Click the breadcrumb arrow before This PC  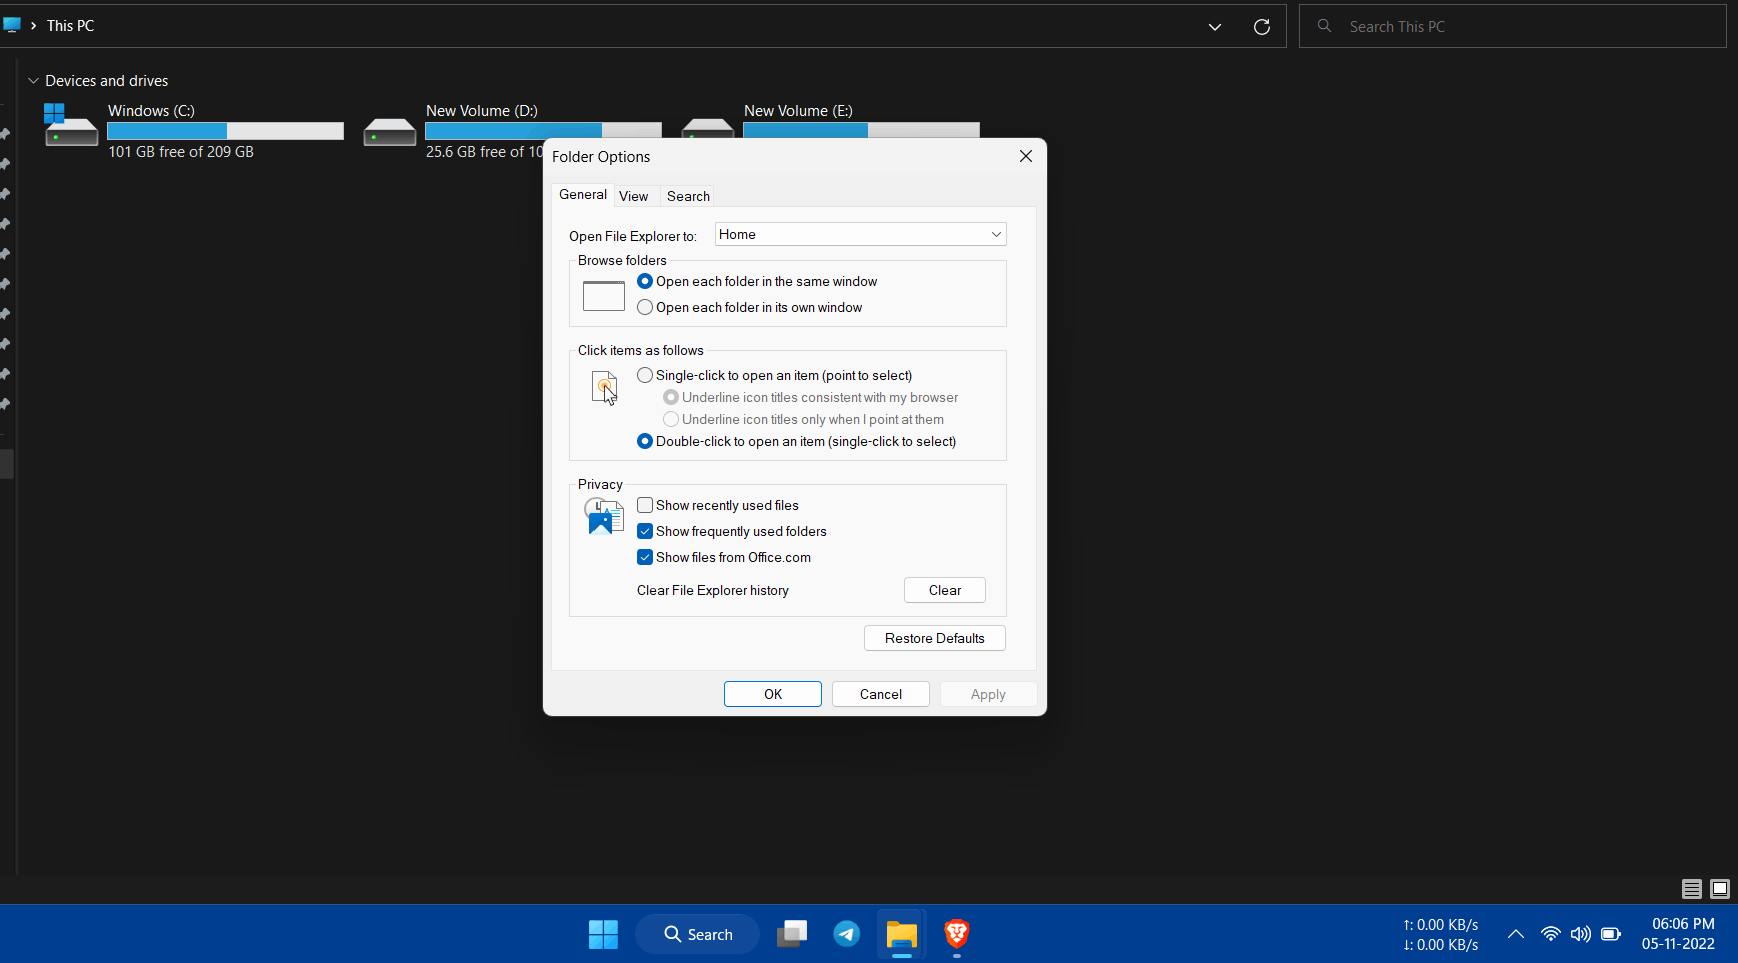pos(33,26)
